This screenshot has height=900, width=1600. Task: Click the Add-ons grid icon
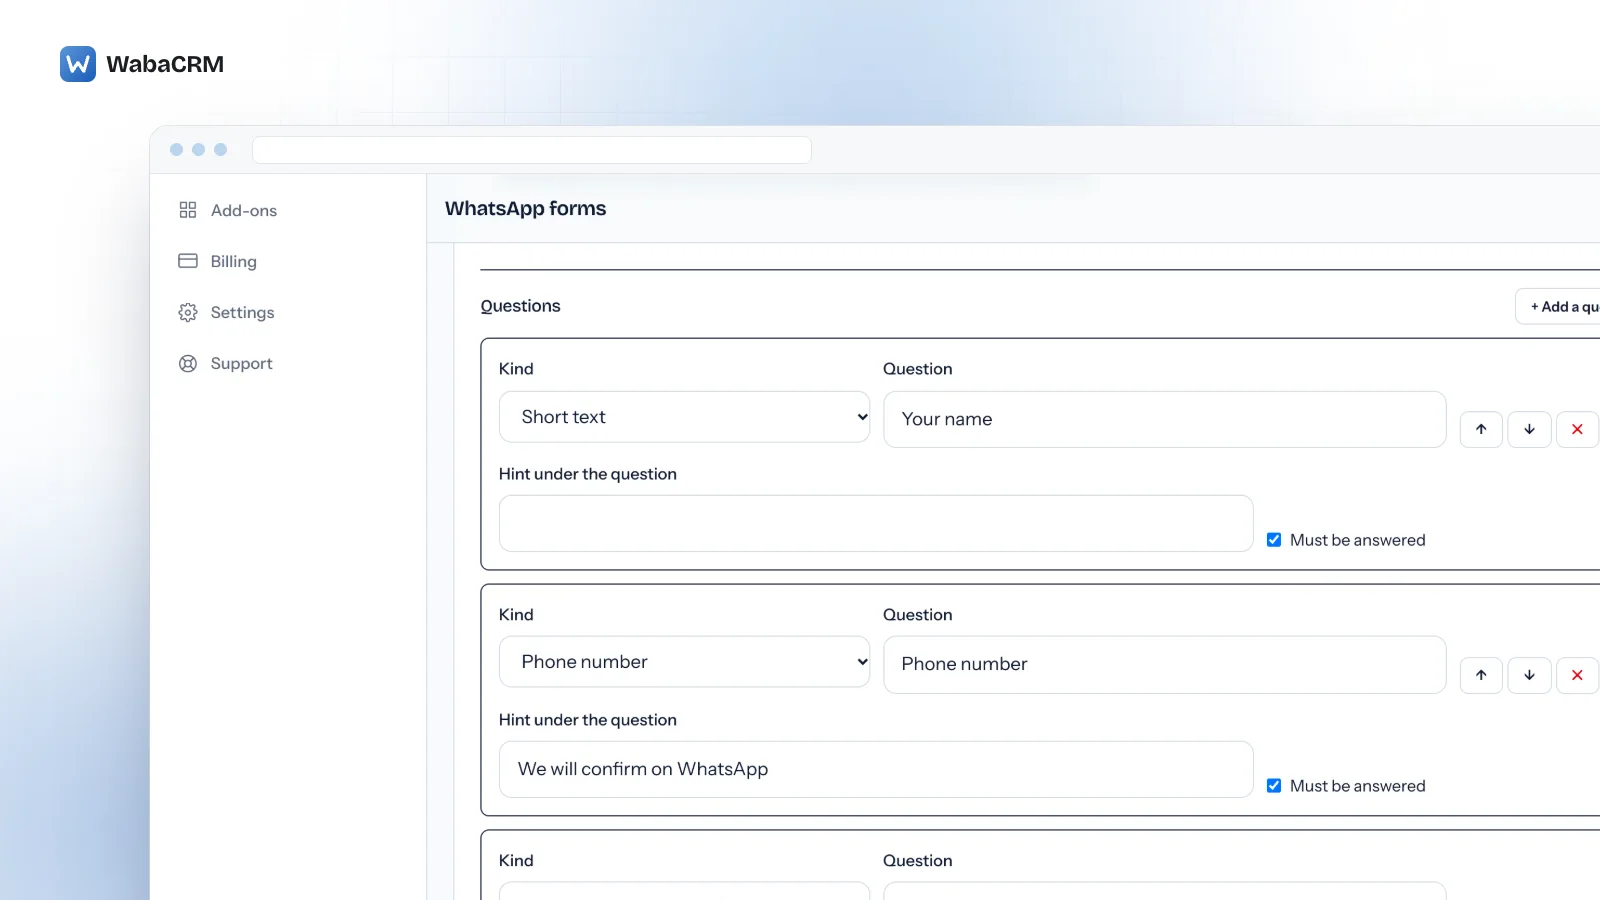pos(188,210)
